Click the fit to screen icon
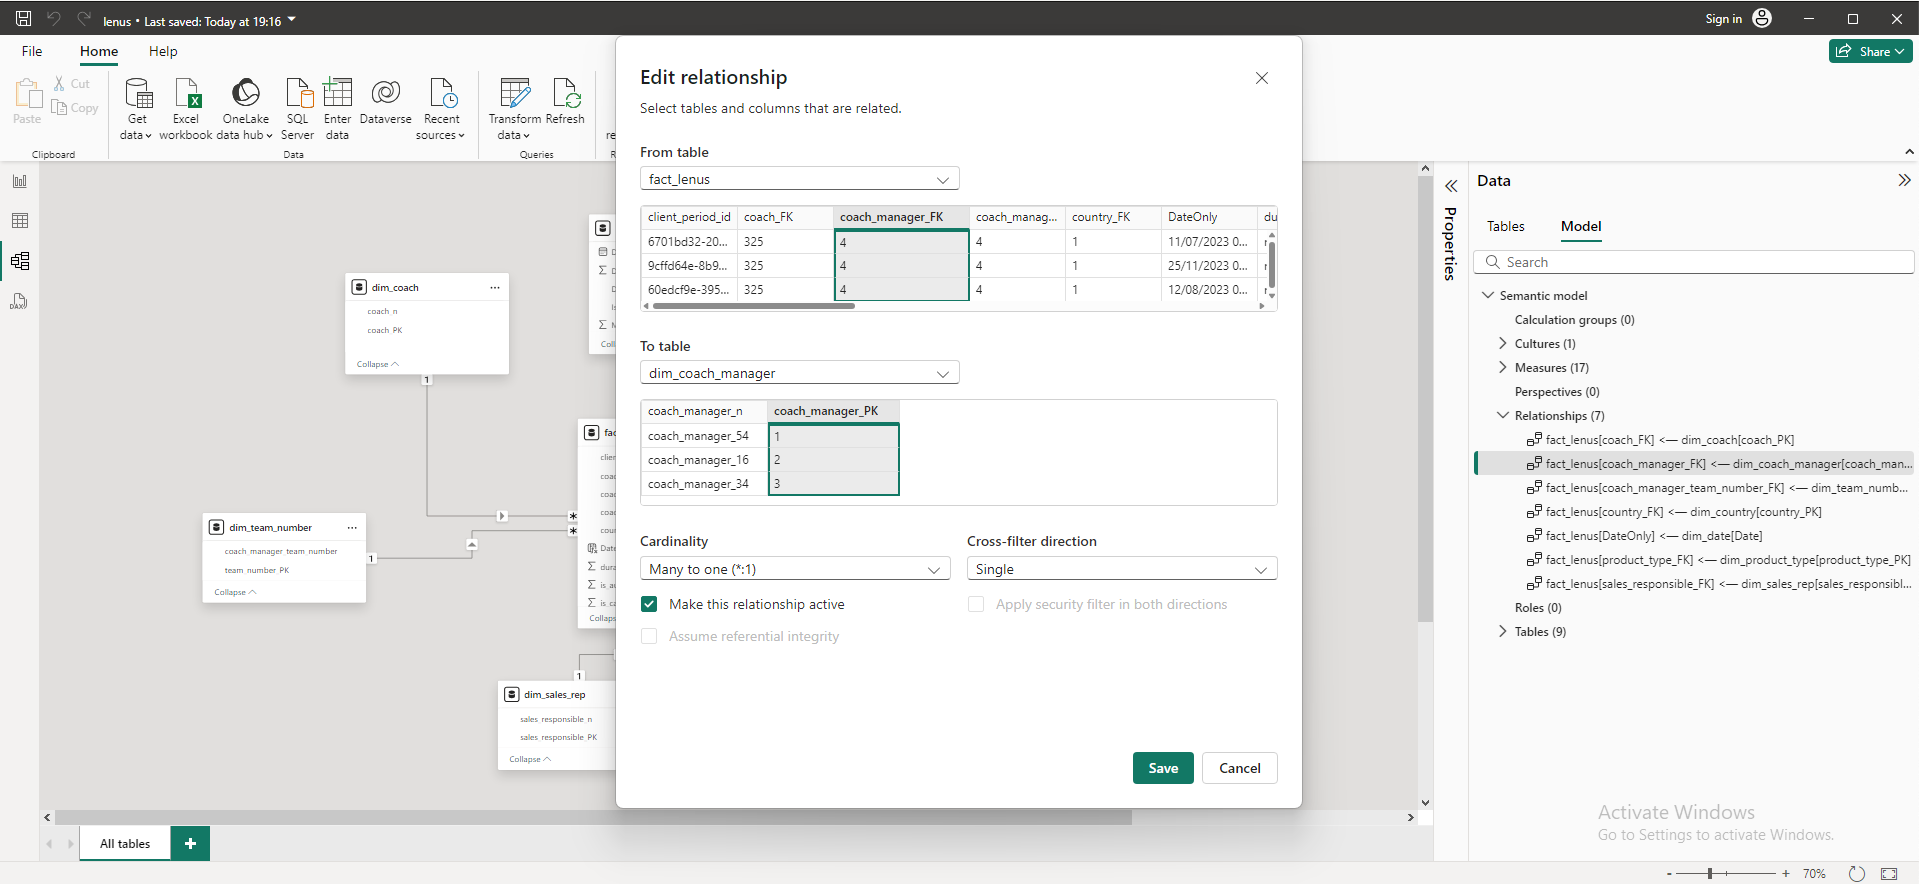The height and width of the screenshot is (884, 1919). (1889, 873)
